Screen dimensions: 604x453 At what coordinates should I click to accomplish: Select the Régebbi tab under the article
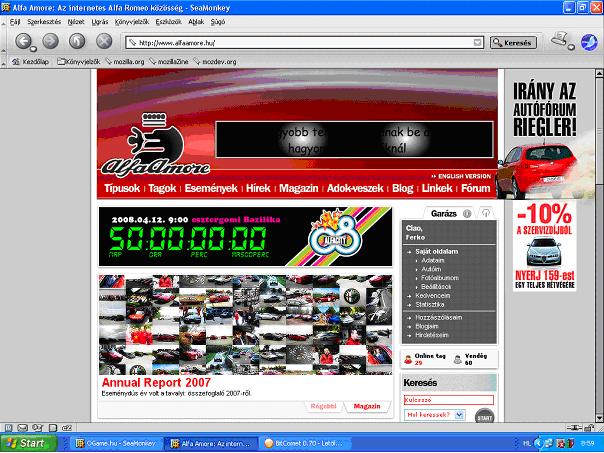pyautogui.click(x=323, y=406)
